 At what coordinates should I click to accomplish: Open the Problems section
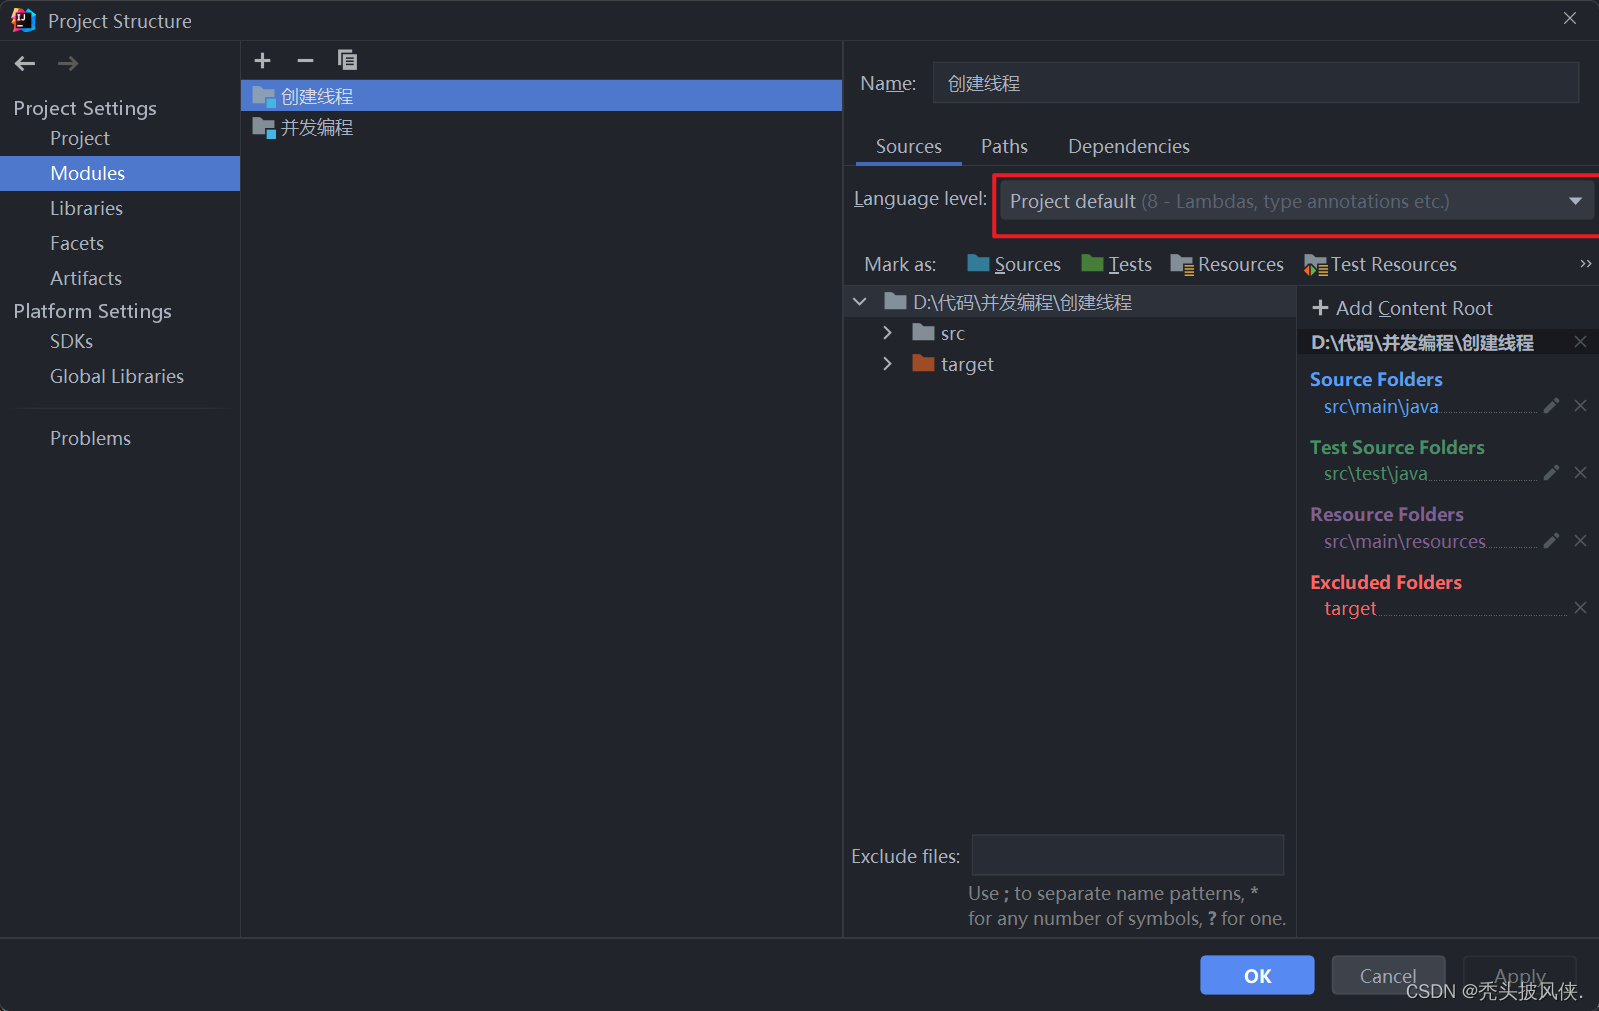coord(91,438)
